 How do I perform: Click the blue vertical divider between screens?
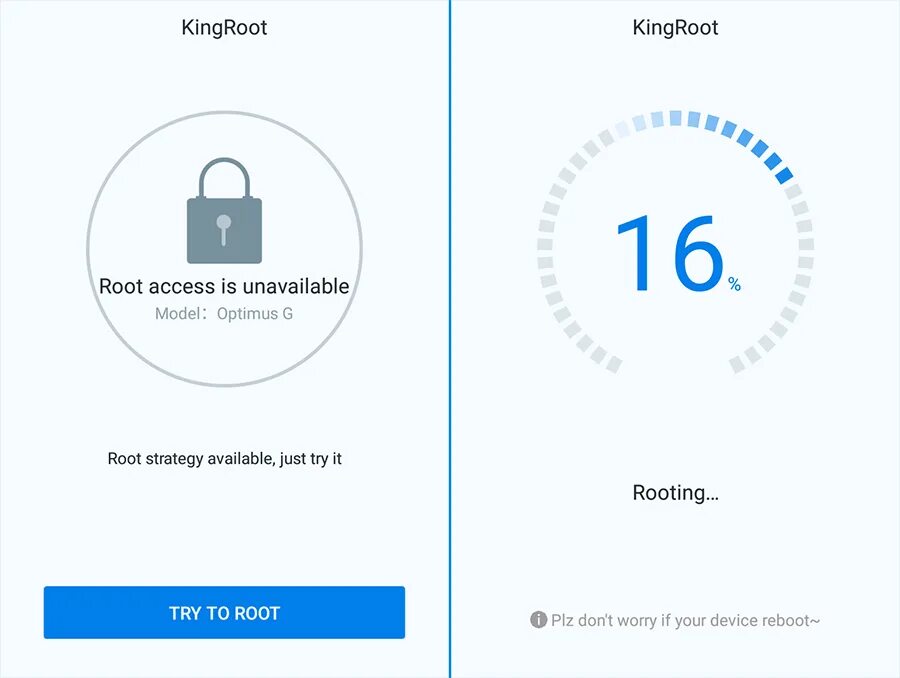point(450,340)
